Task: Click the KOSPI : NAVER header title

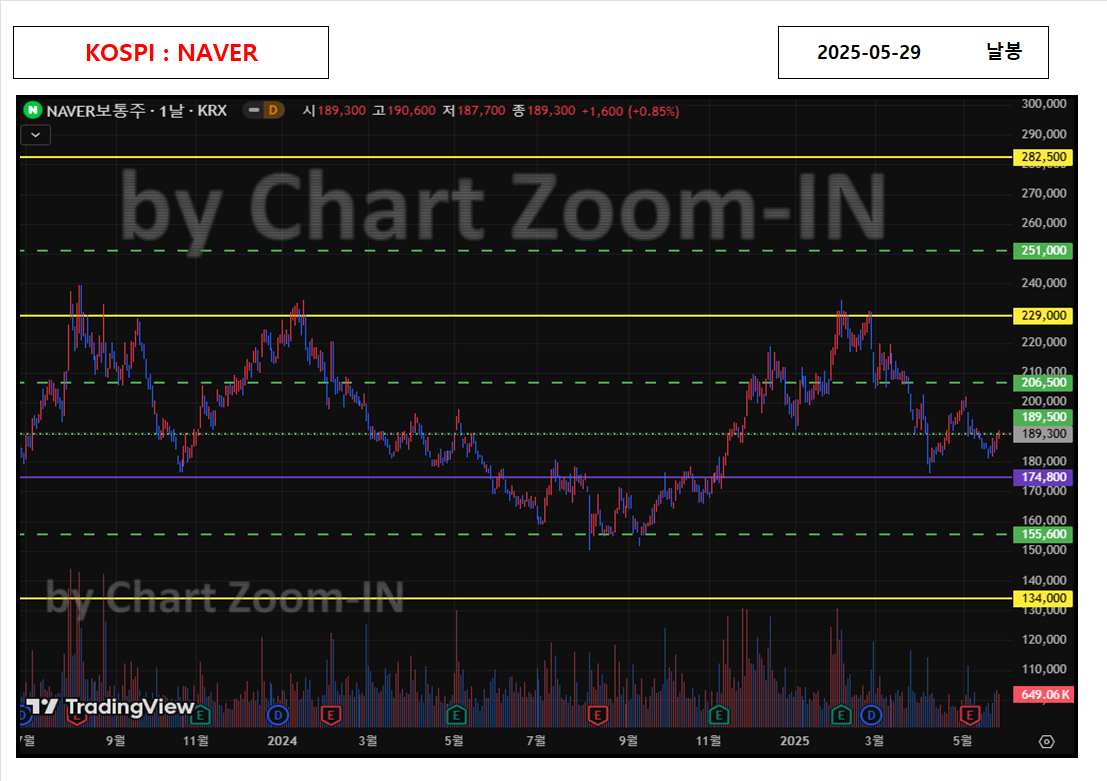Action: 172,53
